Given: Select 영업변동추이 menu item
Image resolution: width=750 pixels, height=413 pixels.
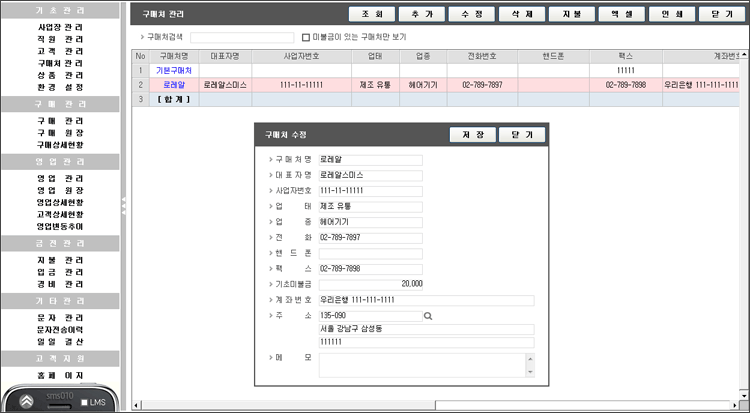Looking at the screenshot, I should (60, 226).
